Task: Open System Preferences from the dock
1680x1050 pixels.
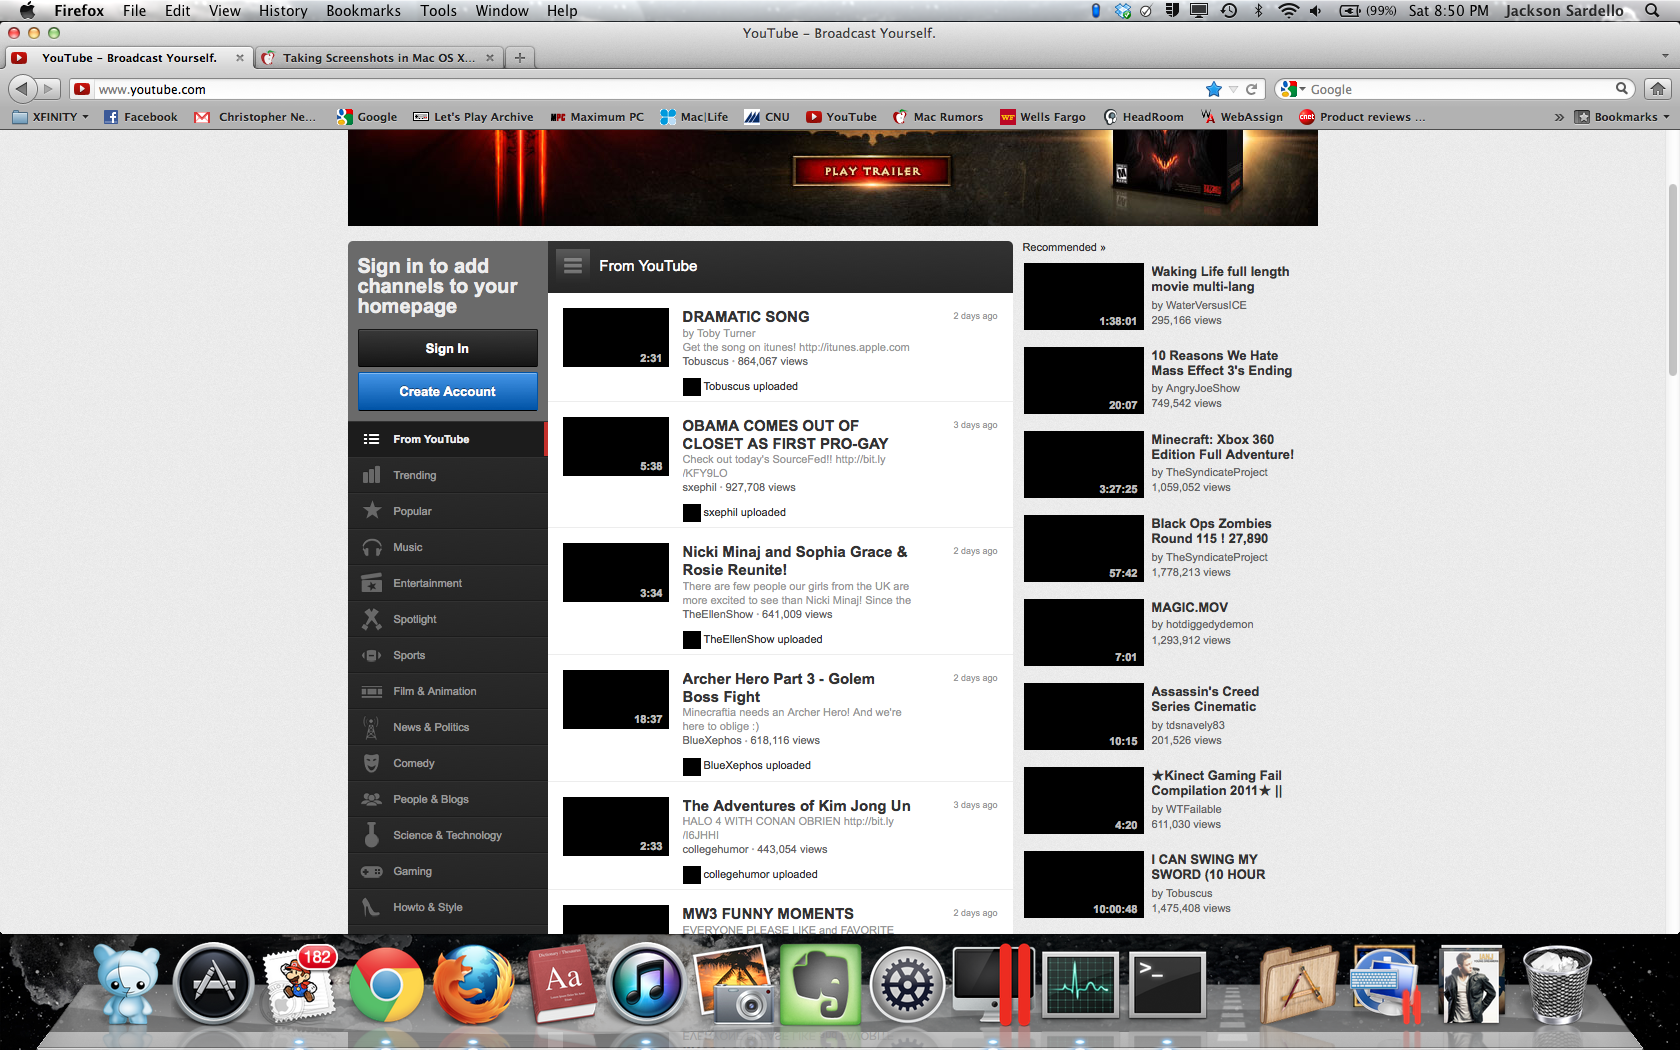Action: click(x=908, y=985)
